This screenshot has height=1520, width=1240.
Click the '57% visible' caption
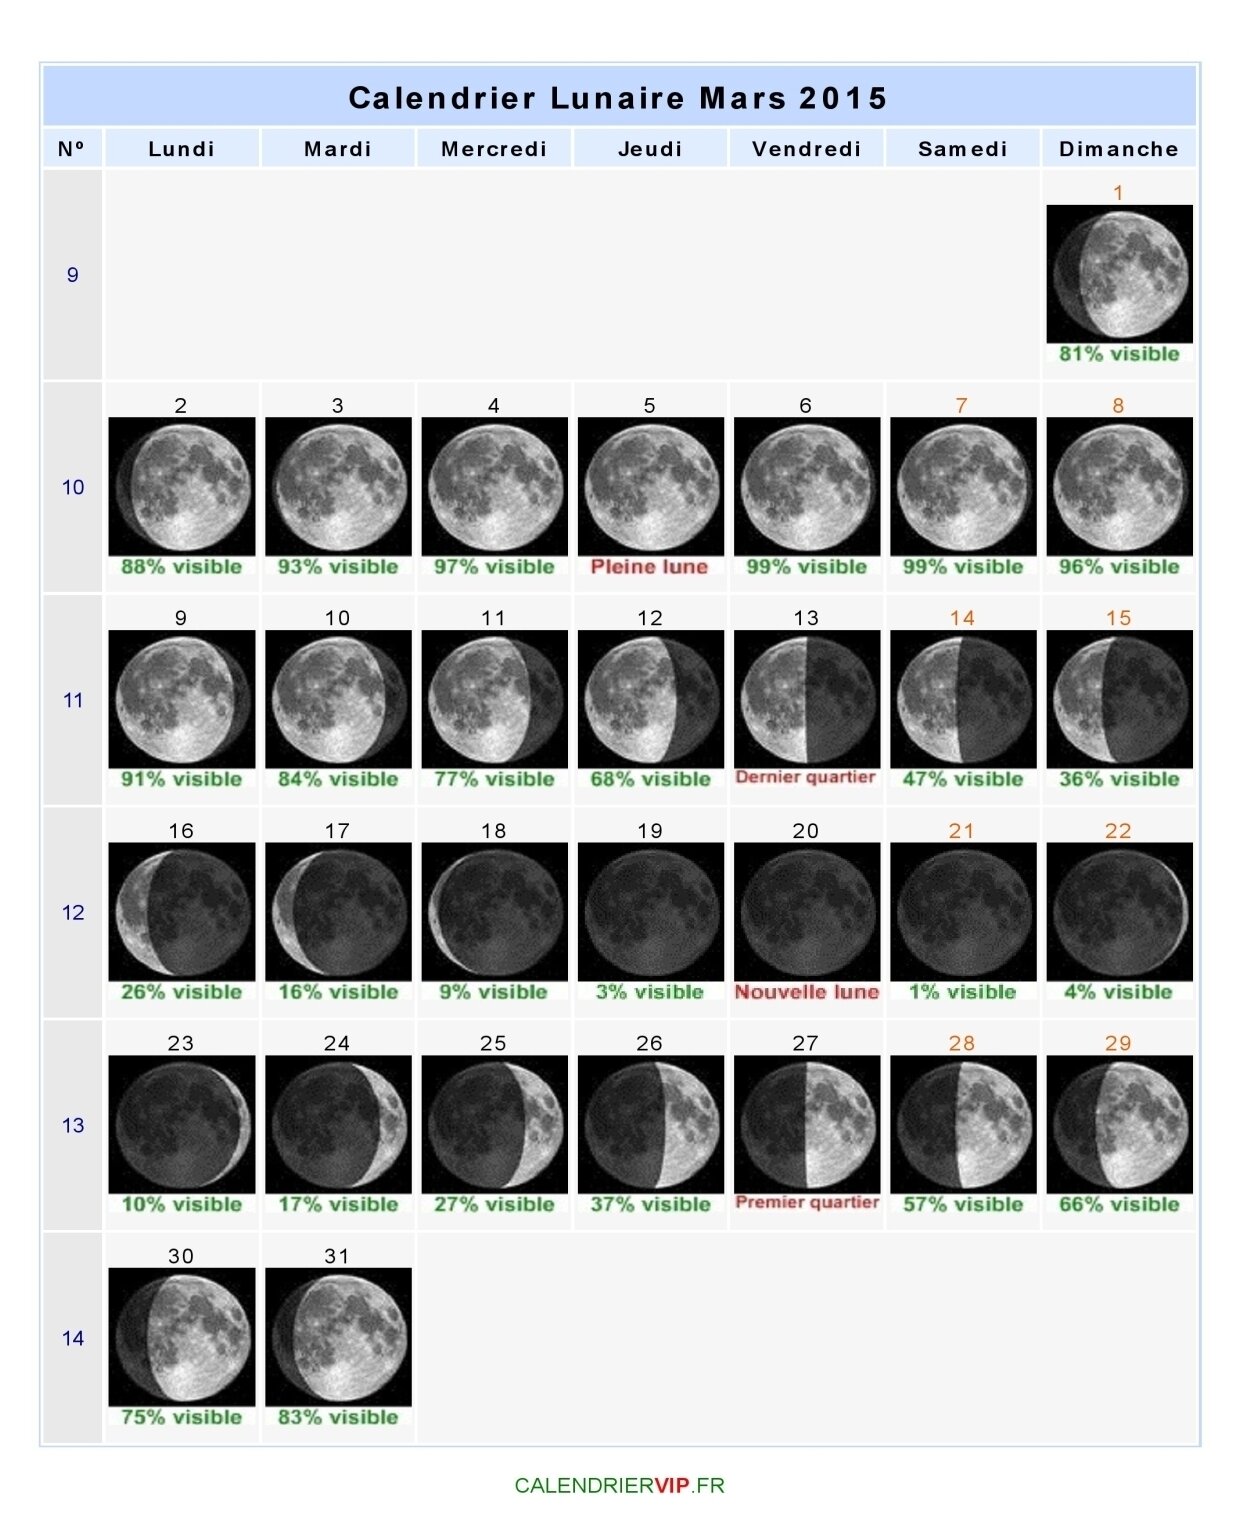point(963,1205)
